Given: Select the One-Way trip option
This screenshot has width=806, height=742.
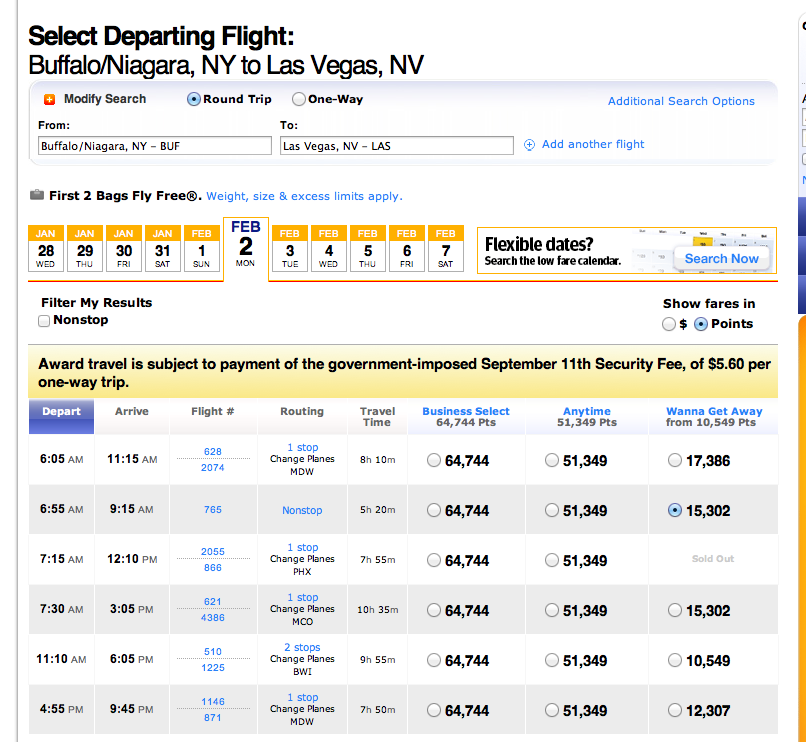Looking at the screenshot, I should pos(299,99).
